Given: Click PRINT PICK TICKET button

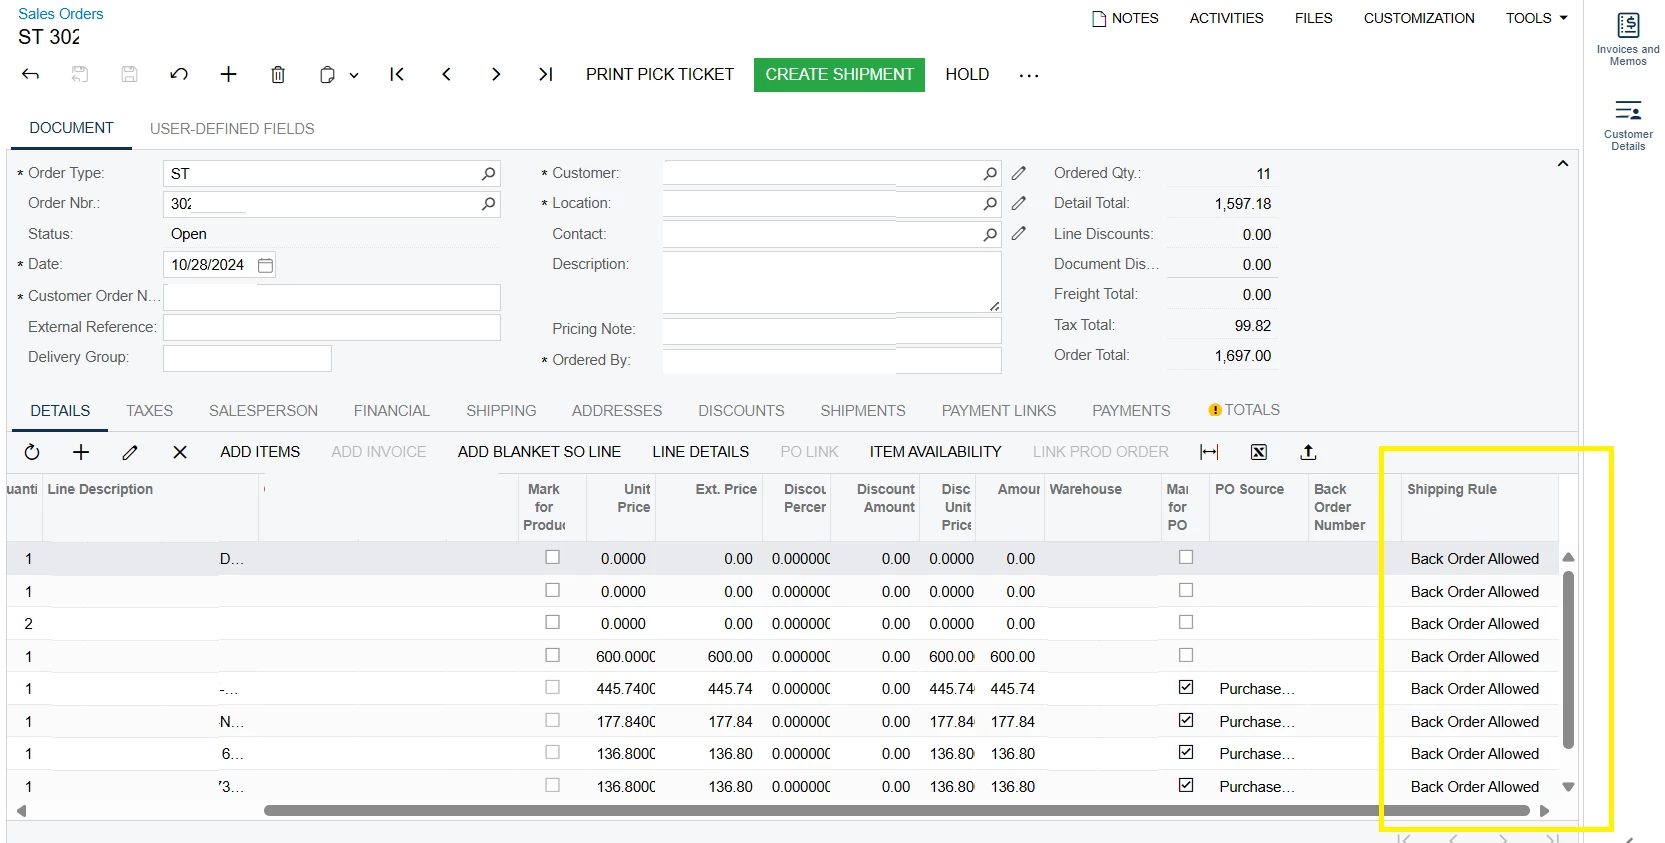Looking at the screenshot, I should coord(660,75).
